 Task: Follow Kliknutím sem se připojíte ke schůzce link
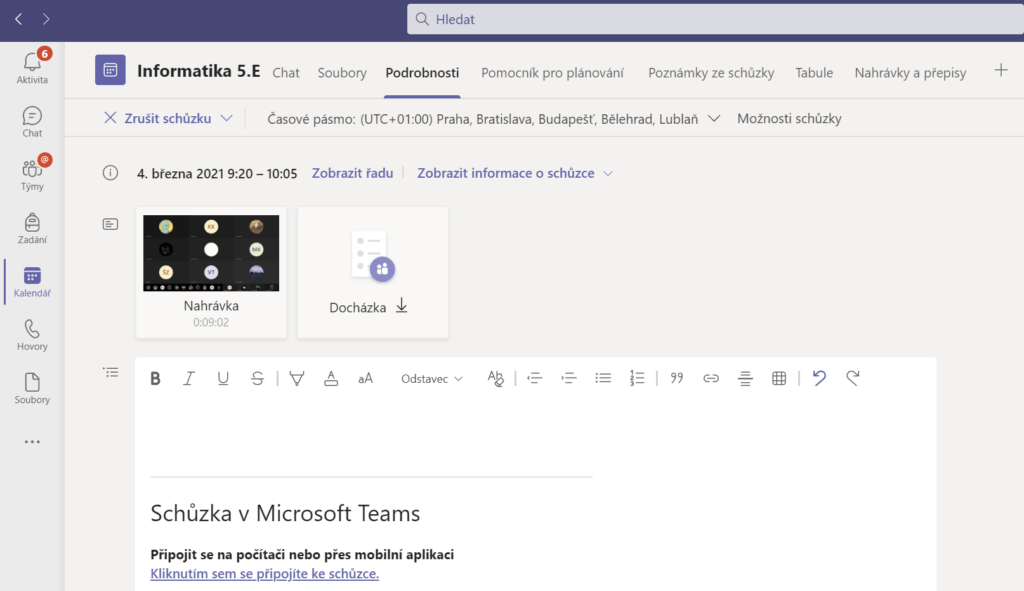coord(264,573)
